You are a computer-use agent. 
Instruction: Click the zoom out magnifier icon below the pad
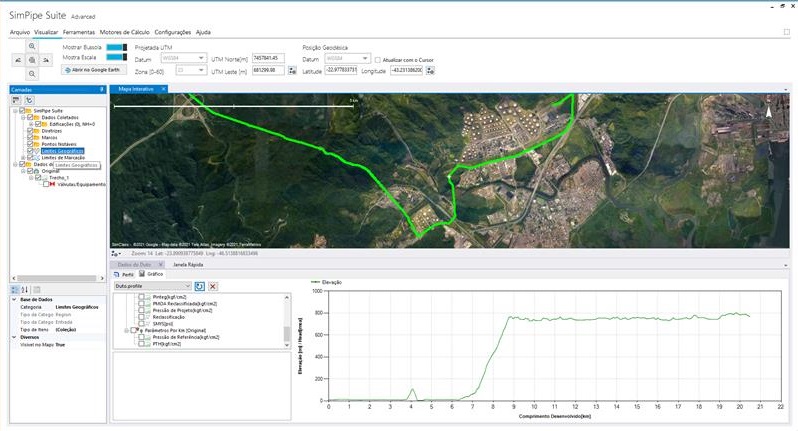pos(32,74)
